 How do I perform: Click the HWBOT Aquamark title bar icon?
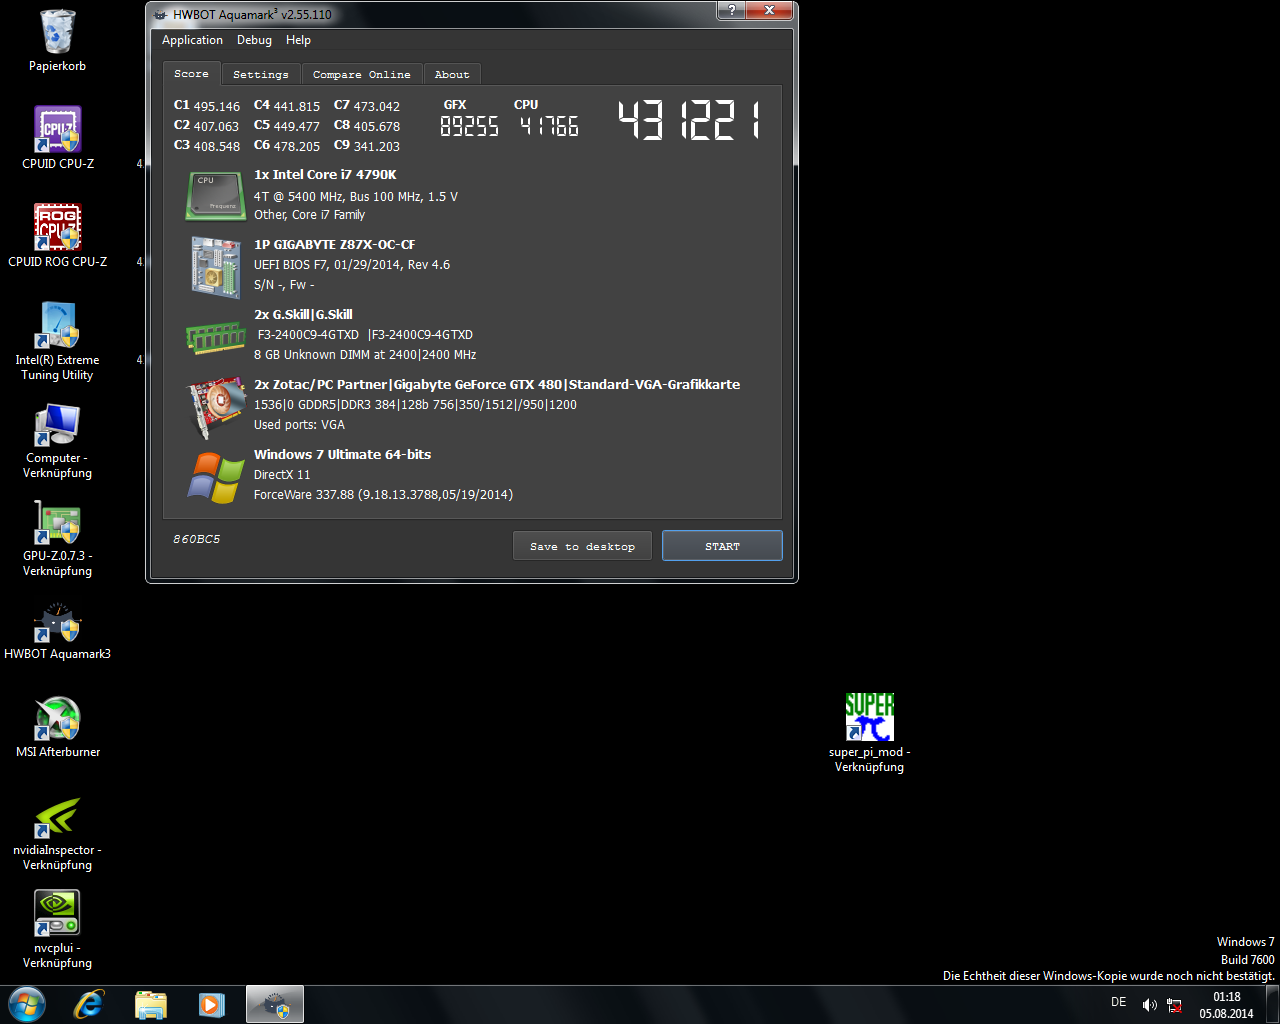160,14
